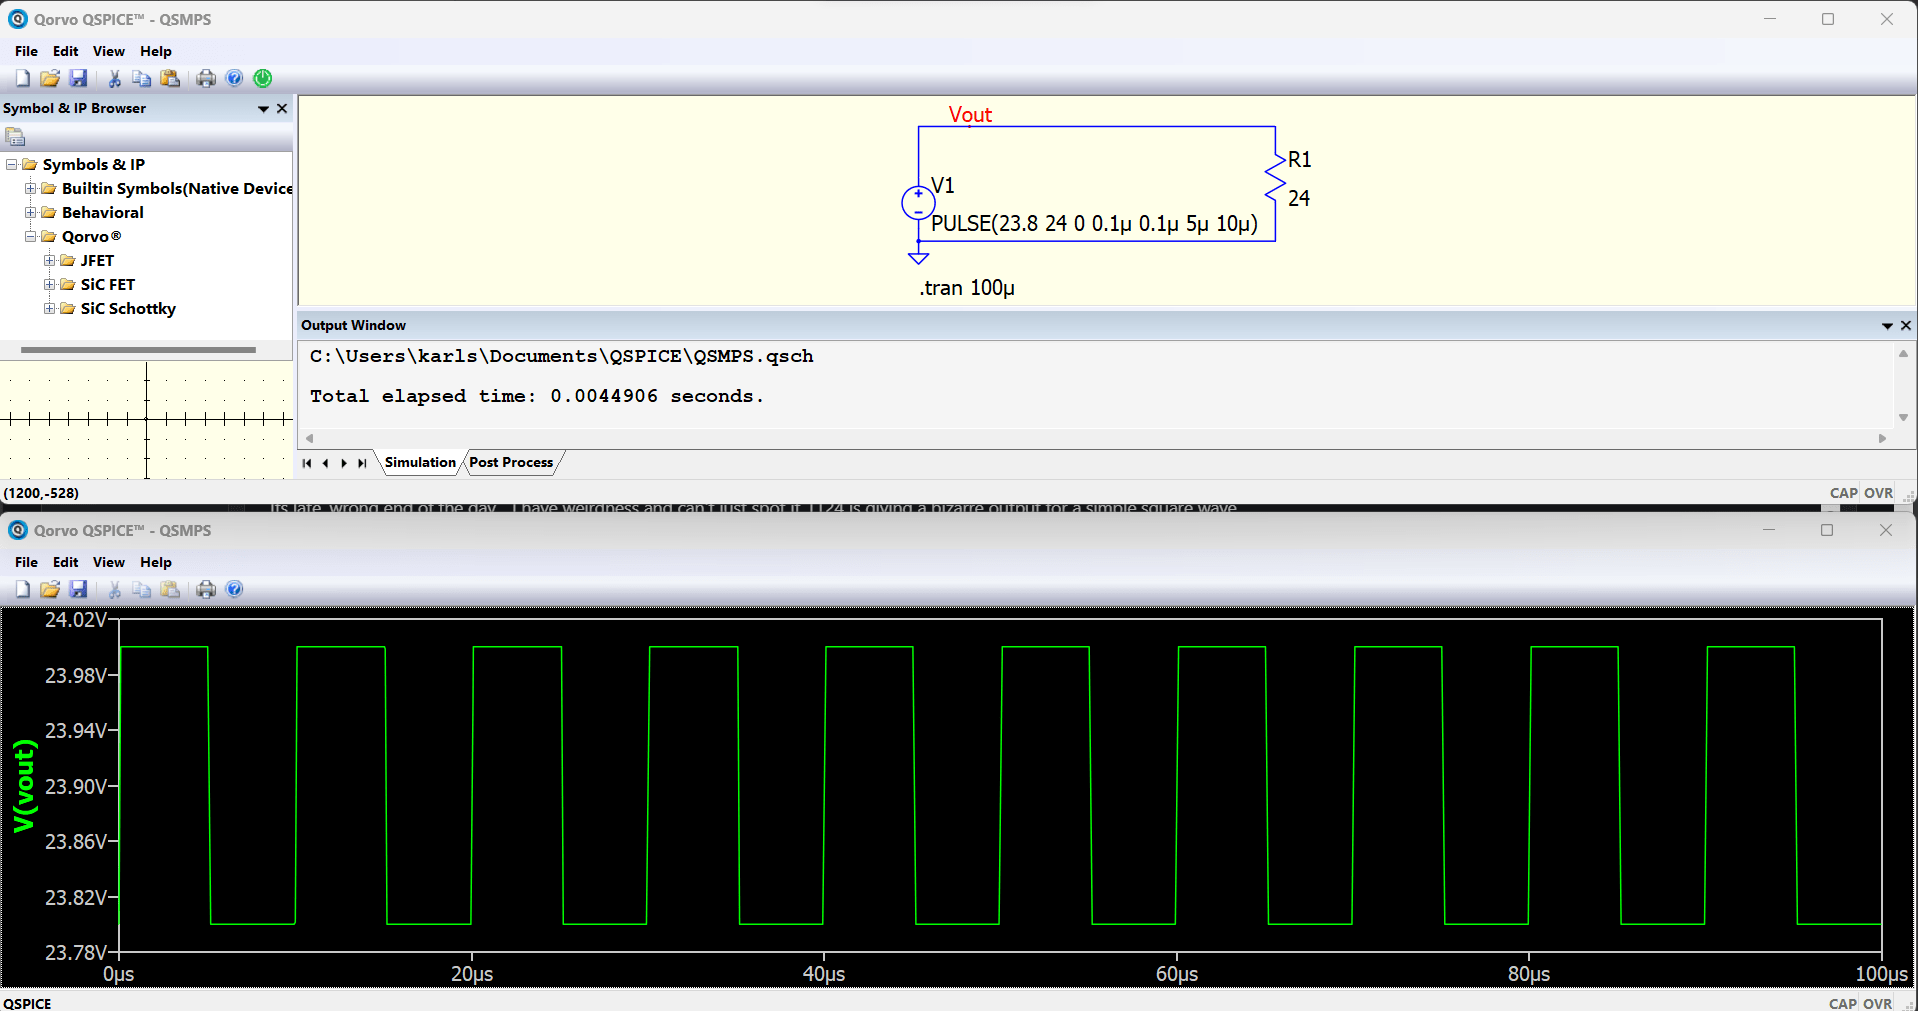1918x1011 pixels.
Task: Open Edit menu in schematic window
Action: (65, 51)
